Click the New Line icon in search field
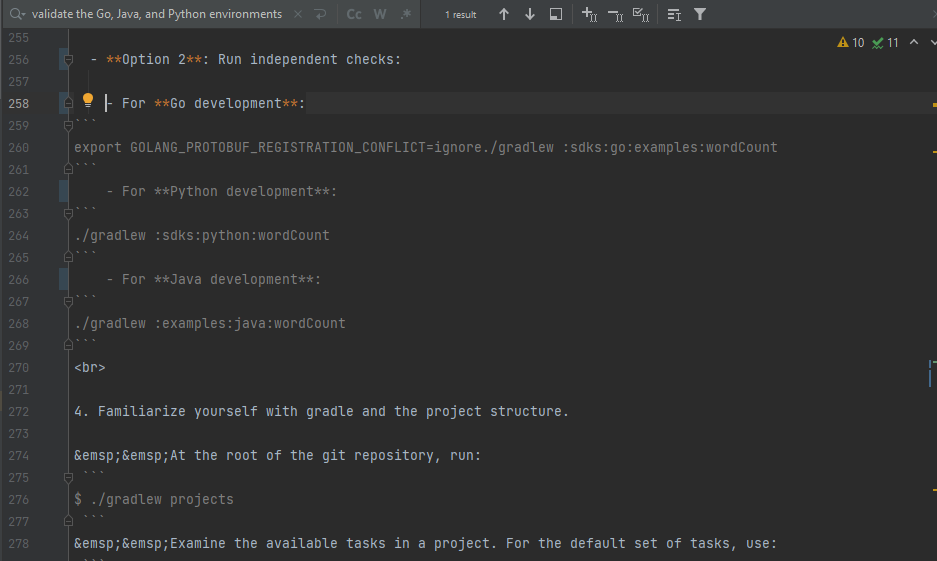The height and width of the screenshot is (561, 937). [320, 14]
